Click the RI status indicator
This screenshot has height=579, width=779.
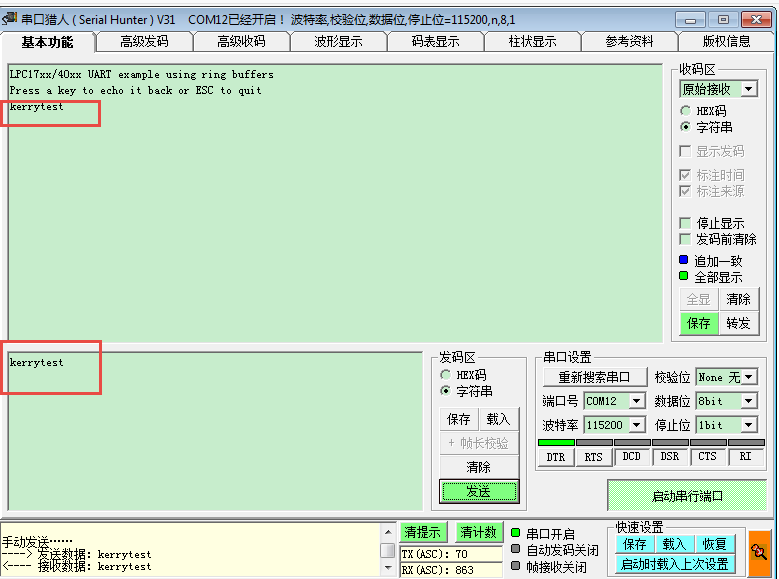745,456
